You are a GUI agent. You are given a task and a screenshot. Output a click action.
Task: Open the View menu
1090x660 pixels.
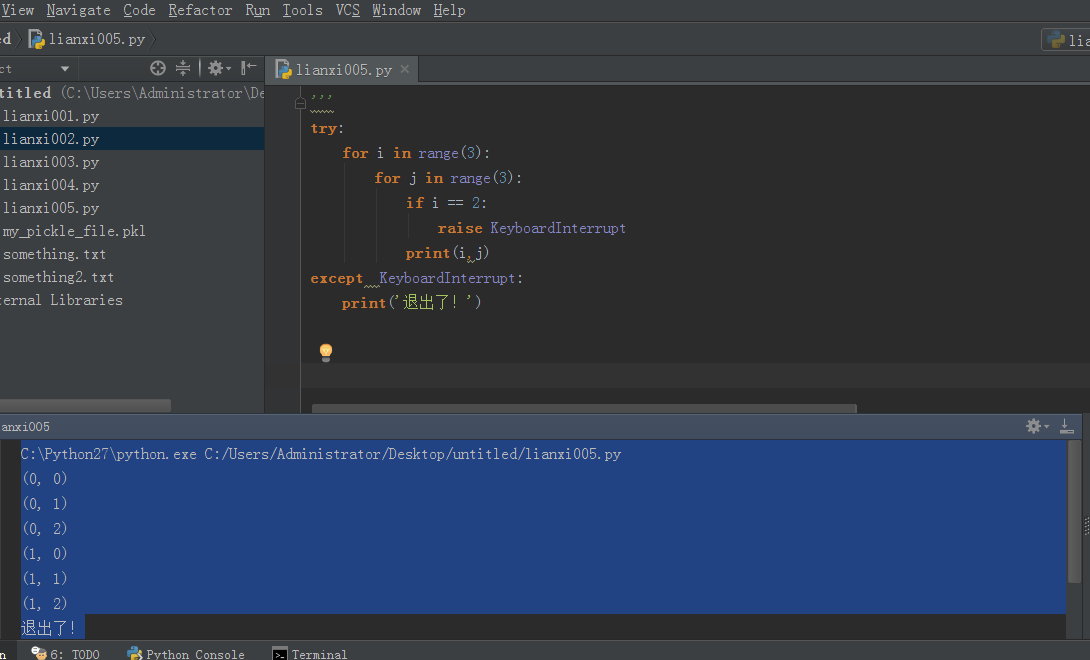[17, 10]
